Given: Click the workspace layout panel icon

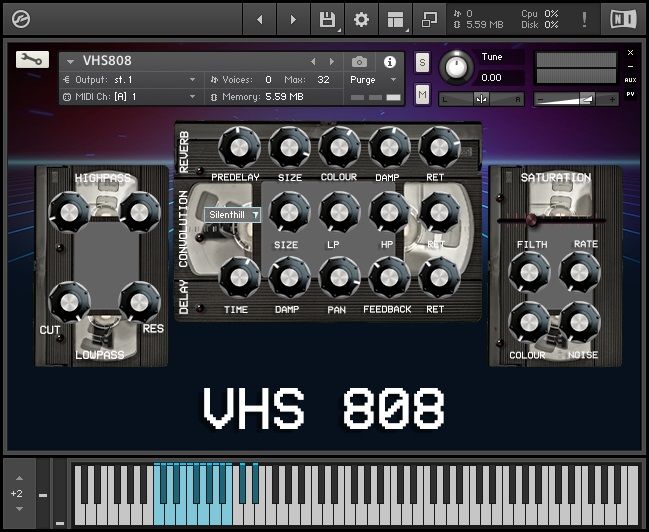Looking at the screenshot, I should [395, 19].
